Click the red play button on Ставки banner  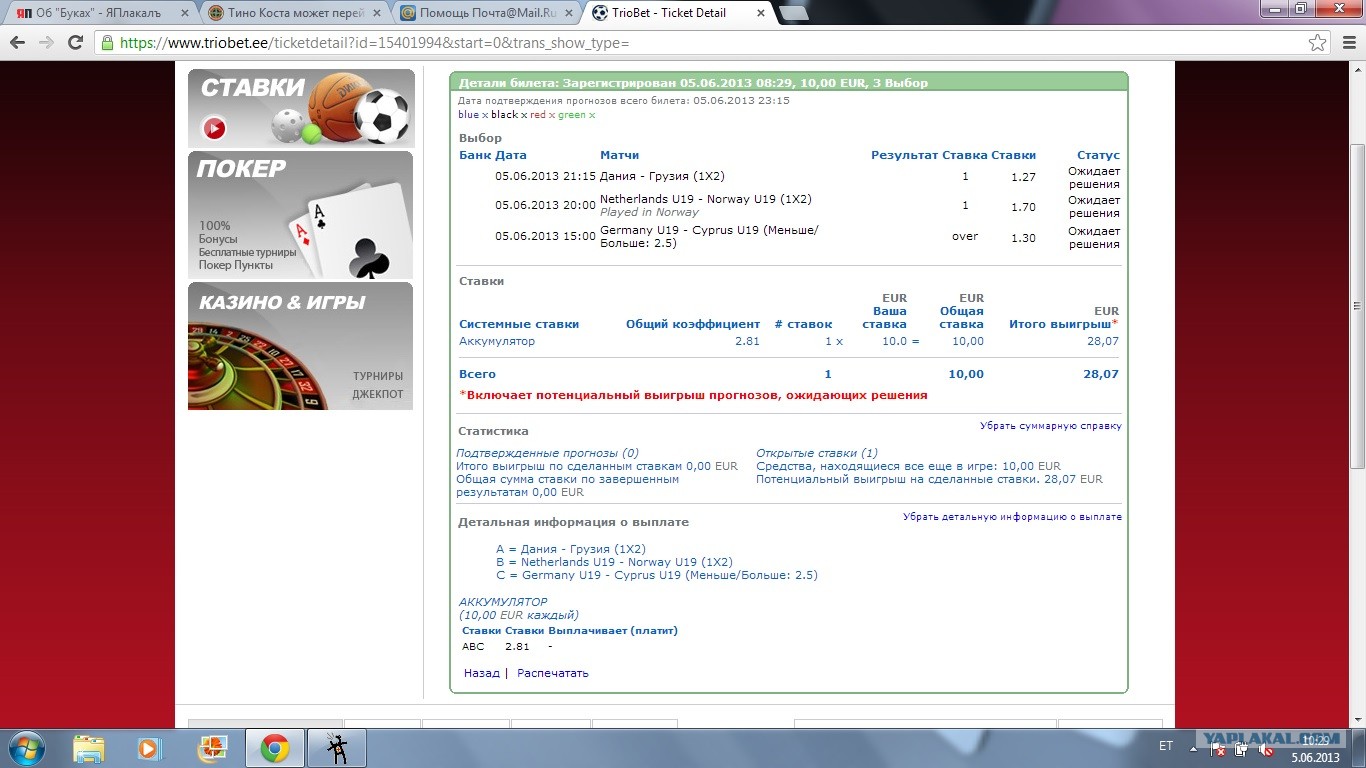(x=215, y=128)
